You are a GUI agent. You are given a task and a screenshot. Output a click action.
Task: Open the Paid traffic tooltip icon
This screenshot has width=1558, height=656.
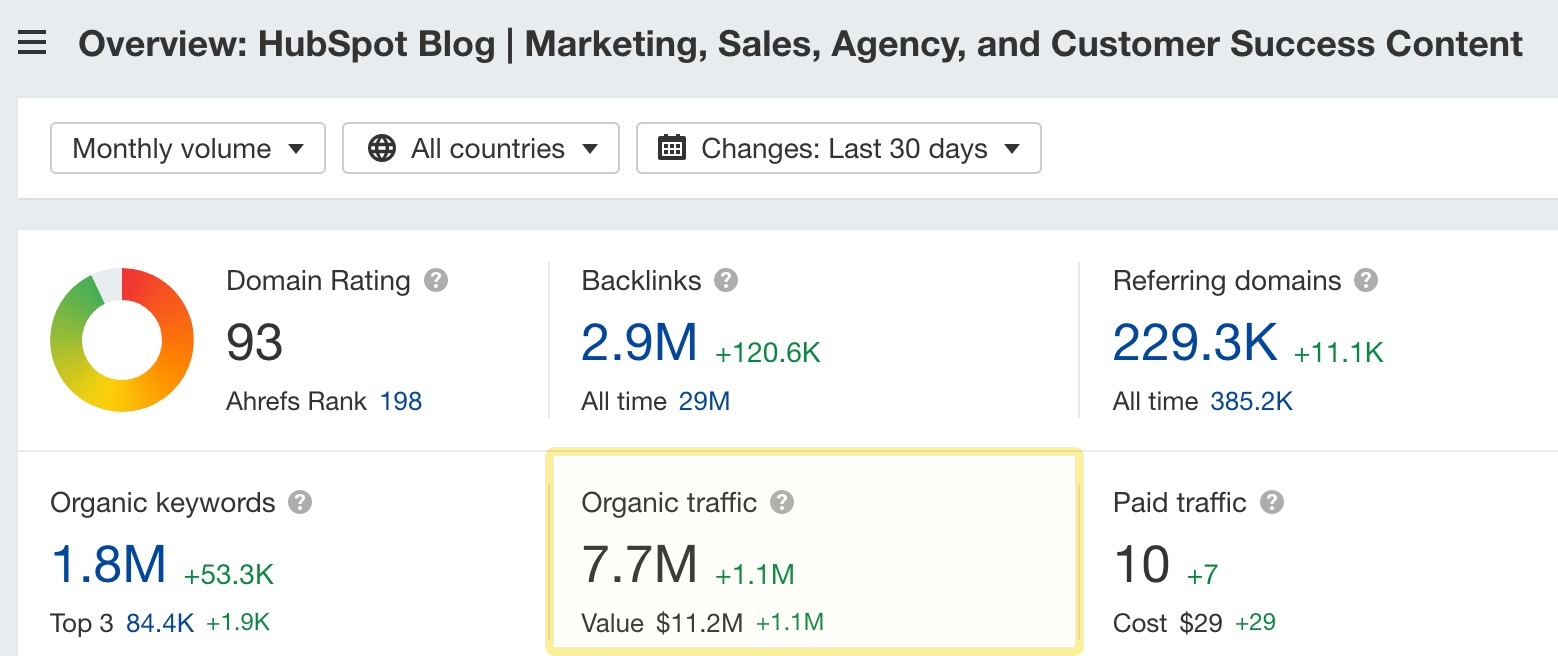[1270, 503]
